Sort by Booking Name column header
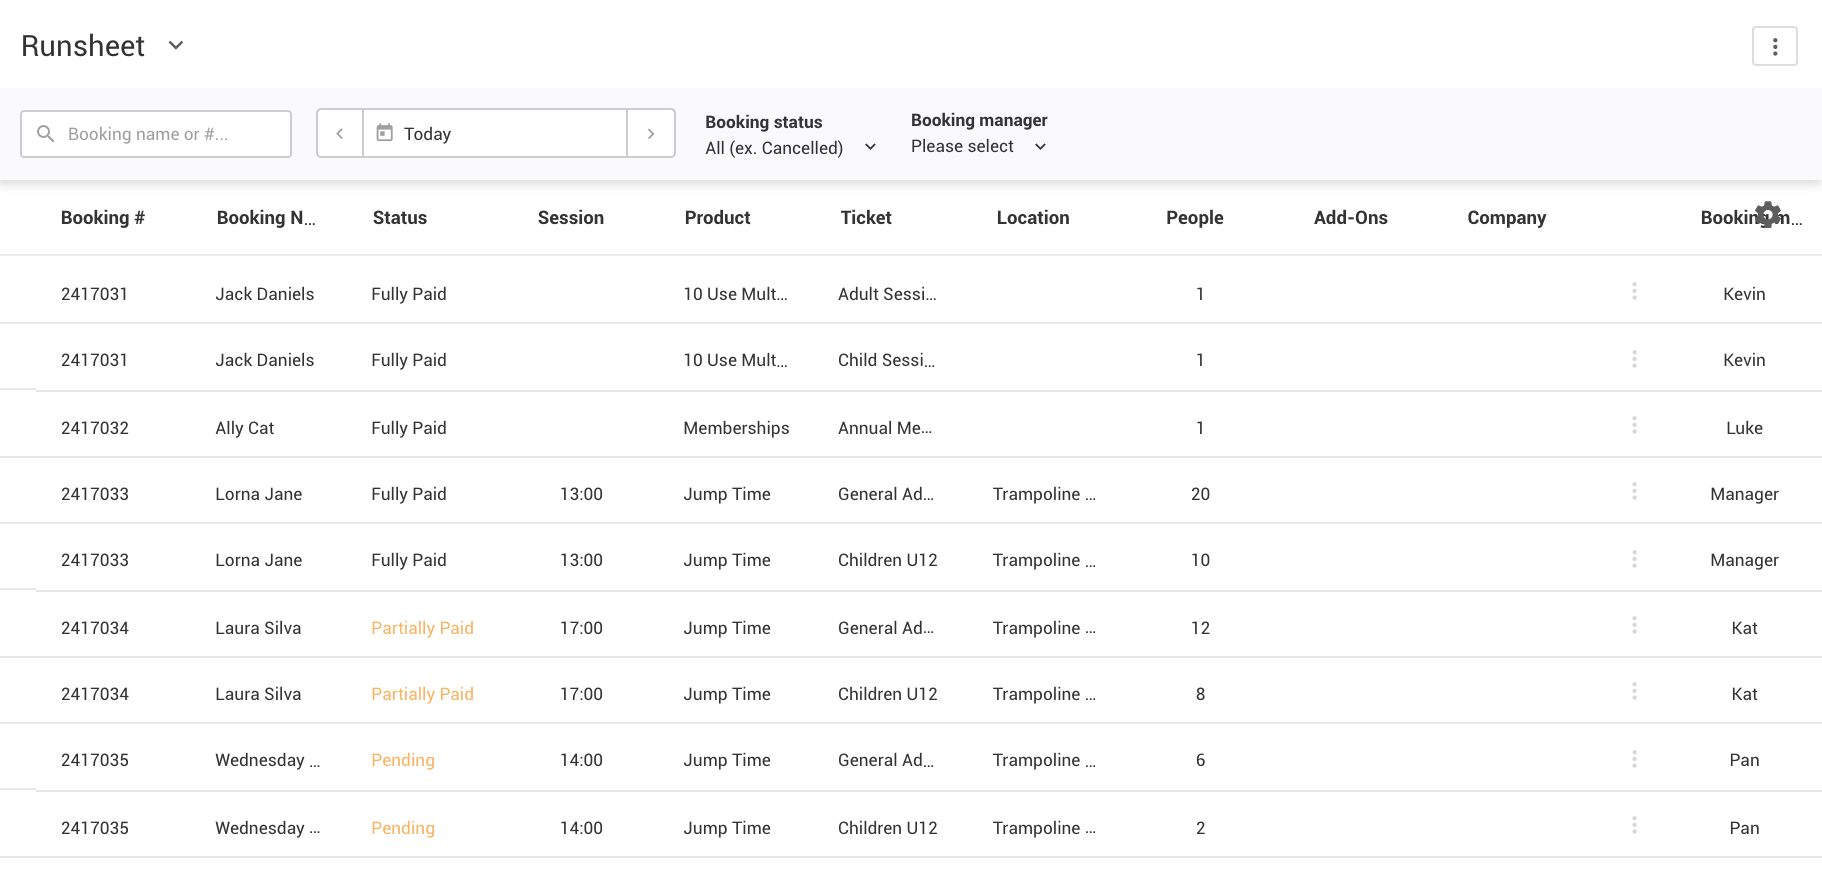This screenshot has height=874, width=1822. tap(266, 217)
